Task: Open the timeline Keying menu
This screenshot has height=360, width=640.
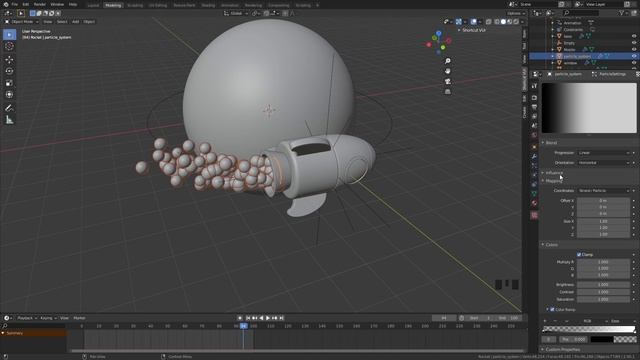Action: click(x=48, y=318)
